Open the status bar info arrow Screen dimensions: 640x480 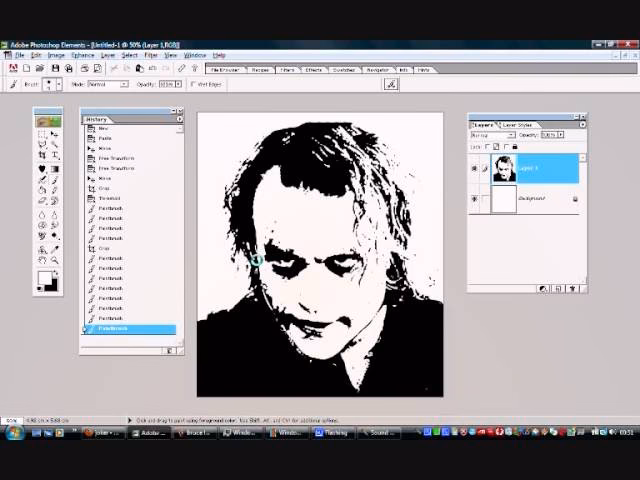pos(130,420)
